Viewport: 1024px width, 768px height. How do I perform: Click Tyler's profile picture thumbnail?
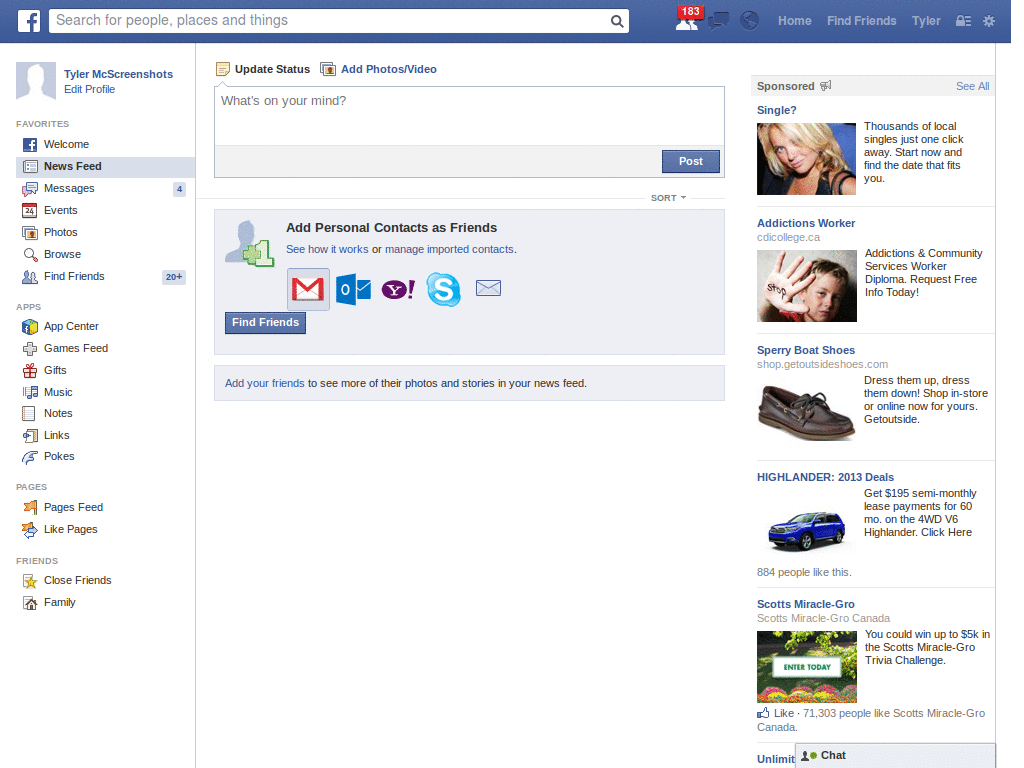[x=36, y=81]
